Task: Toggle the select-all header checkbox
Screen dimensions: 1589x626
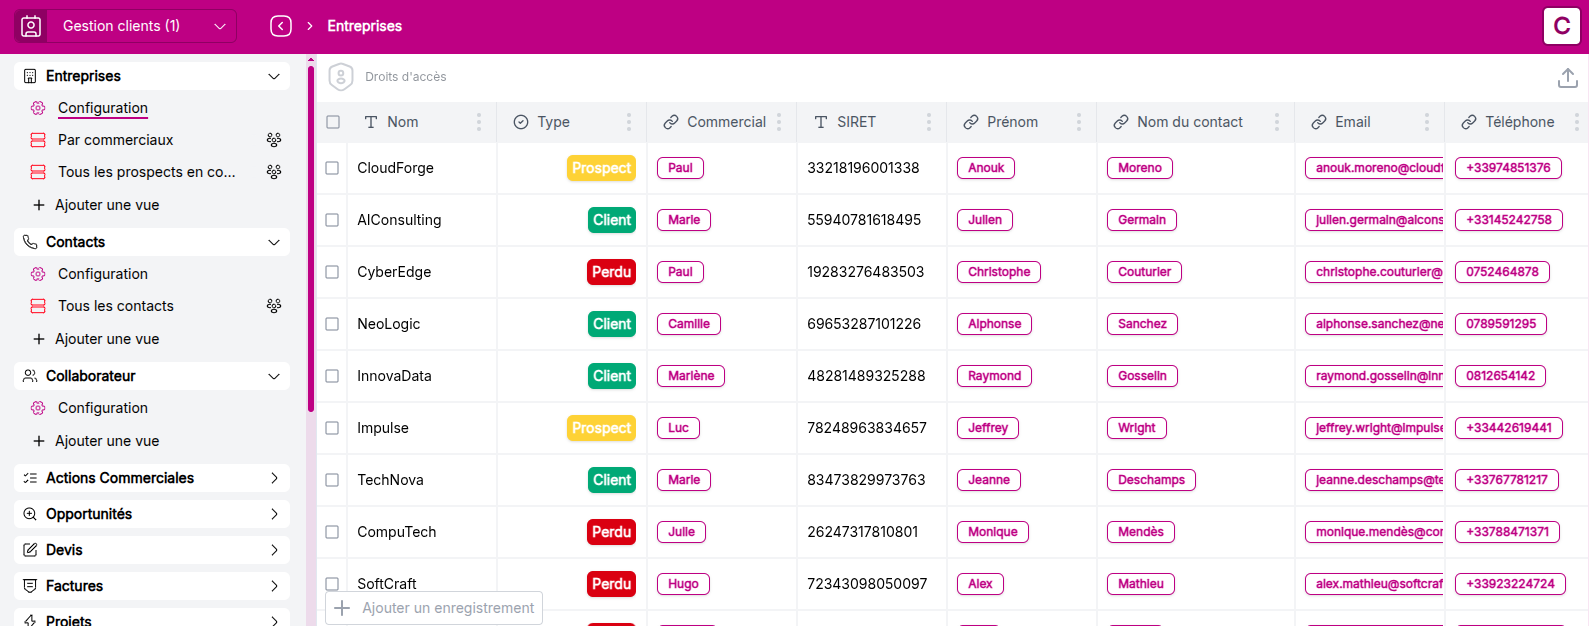Action: (x=333, y=122)
